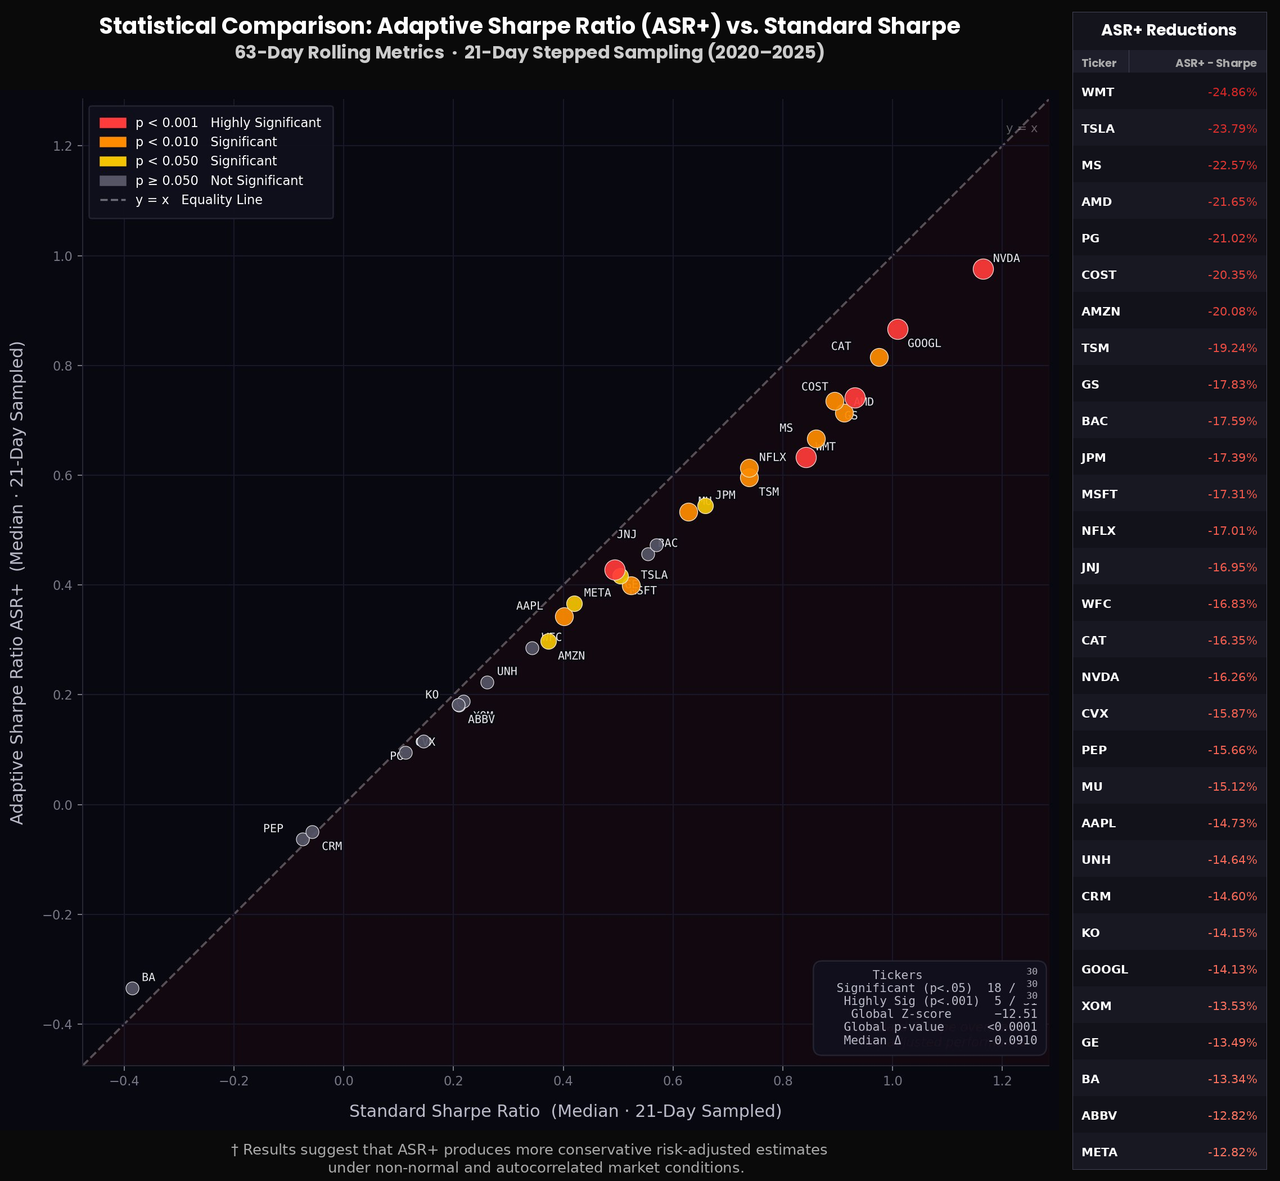Click the MSFT value -17.31% in the table
This screenshot has height=1181, width=1280.
[1232, 494]
